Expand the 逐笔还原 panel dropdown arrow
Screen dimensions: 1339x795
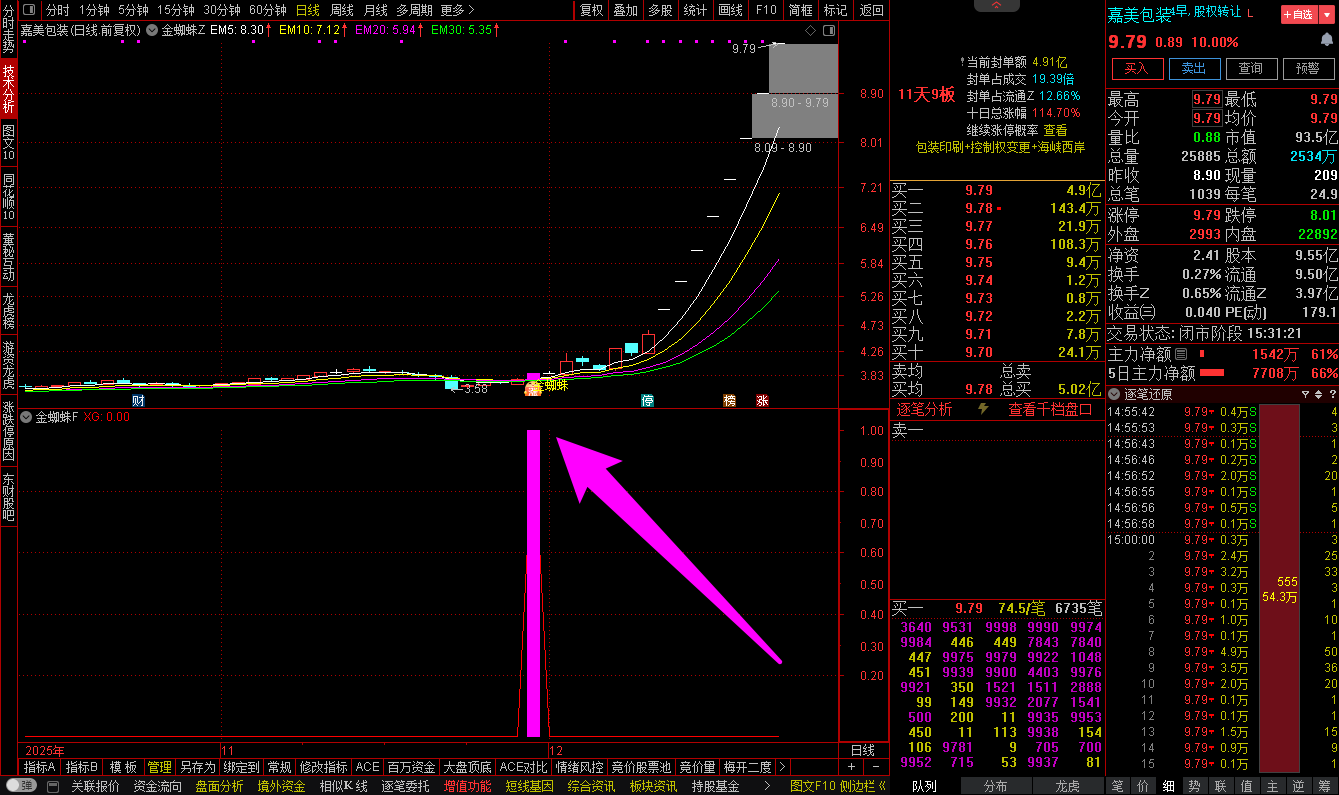[x=1114, y=394]
